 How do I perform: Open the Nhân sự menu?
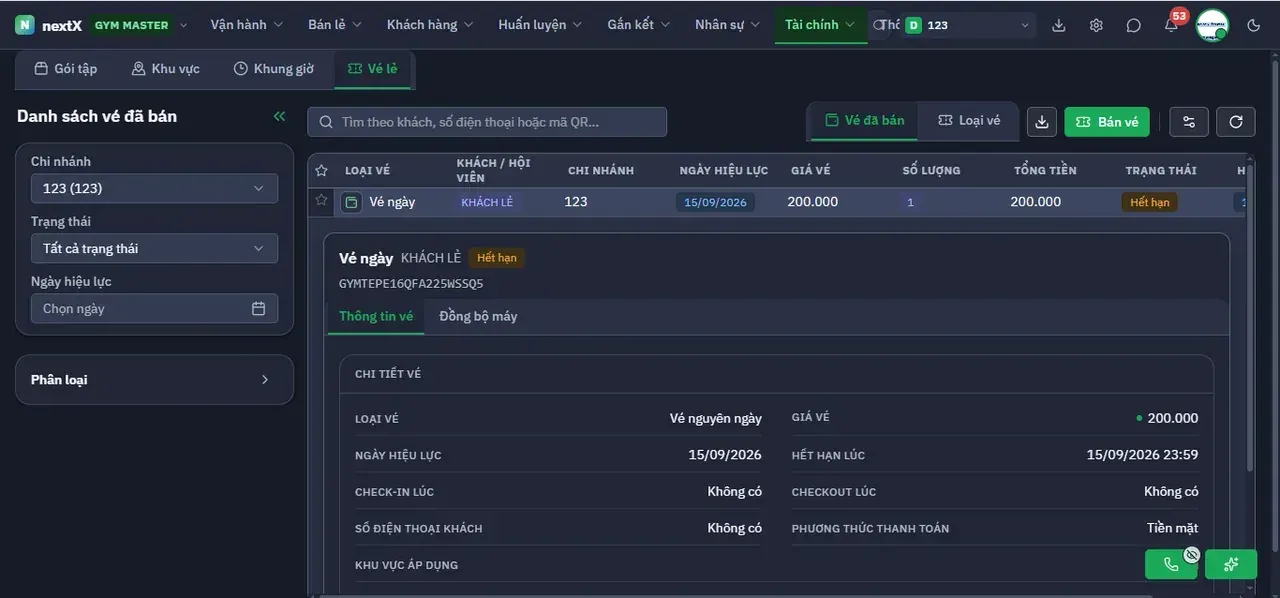click(727, 25)
